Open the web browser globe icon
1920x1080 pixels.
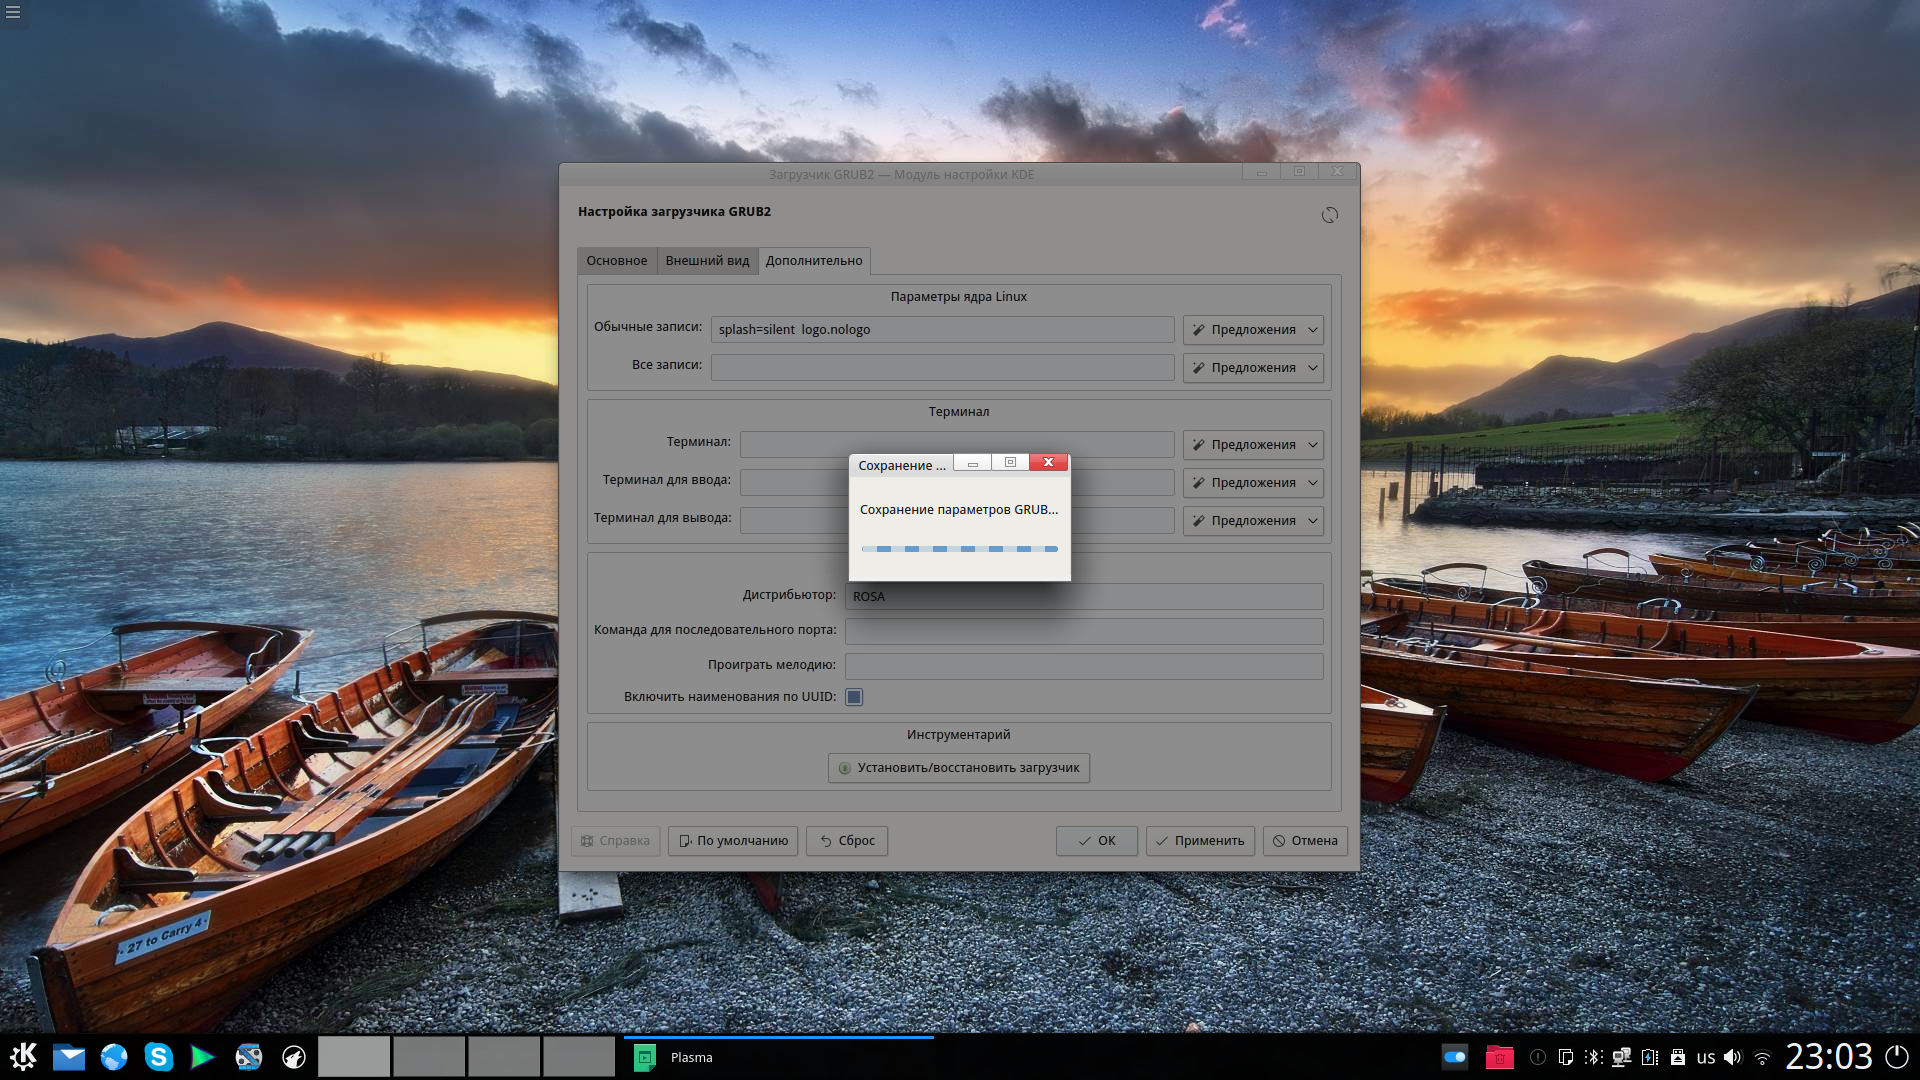tap(113, 1057)
